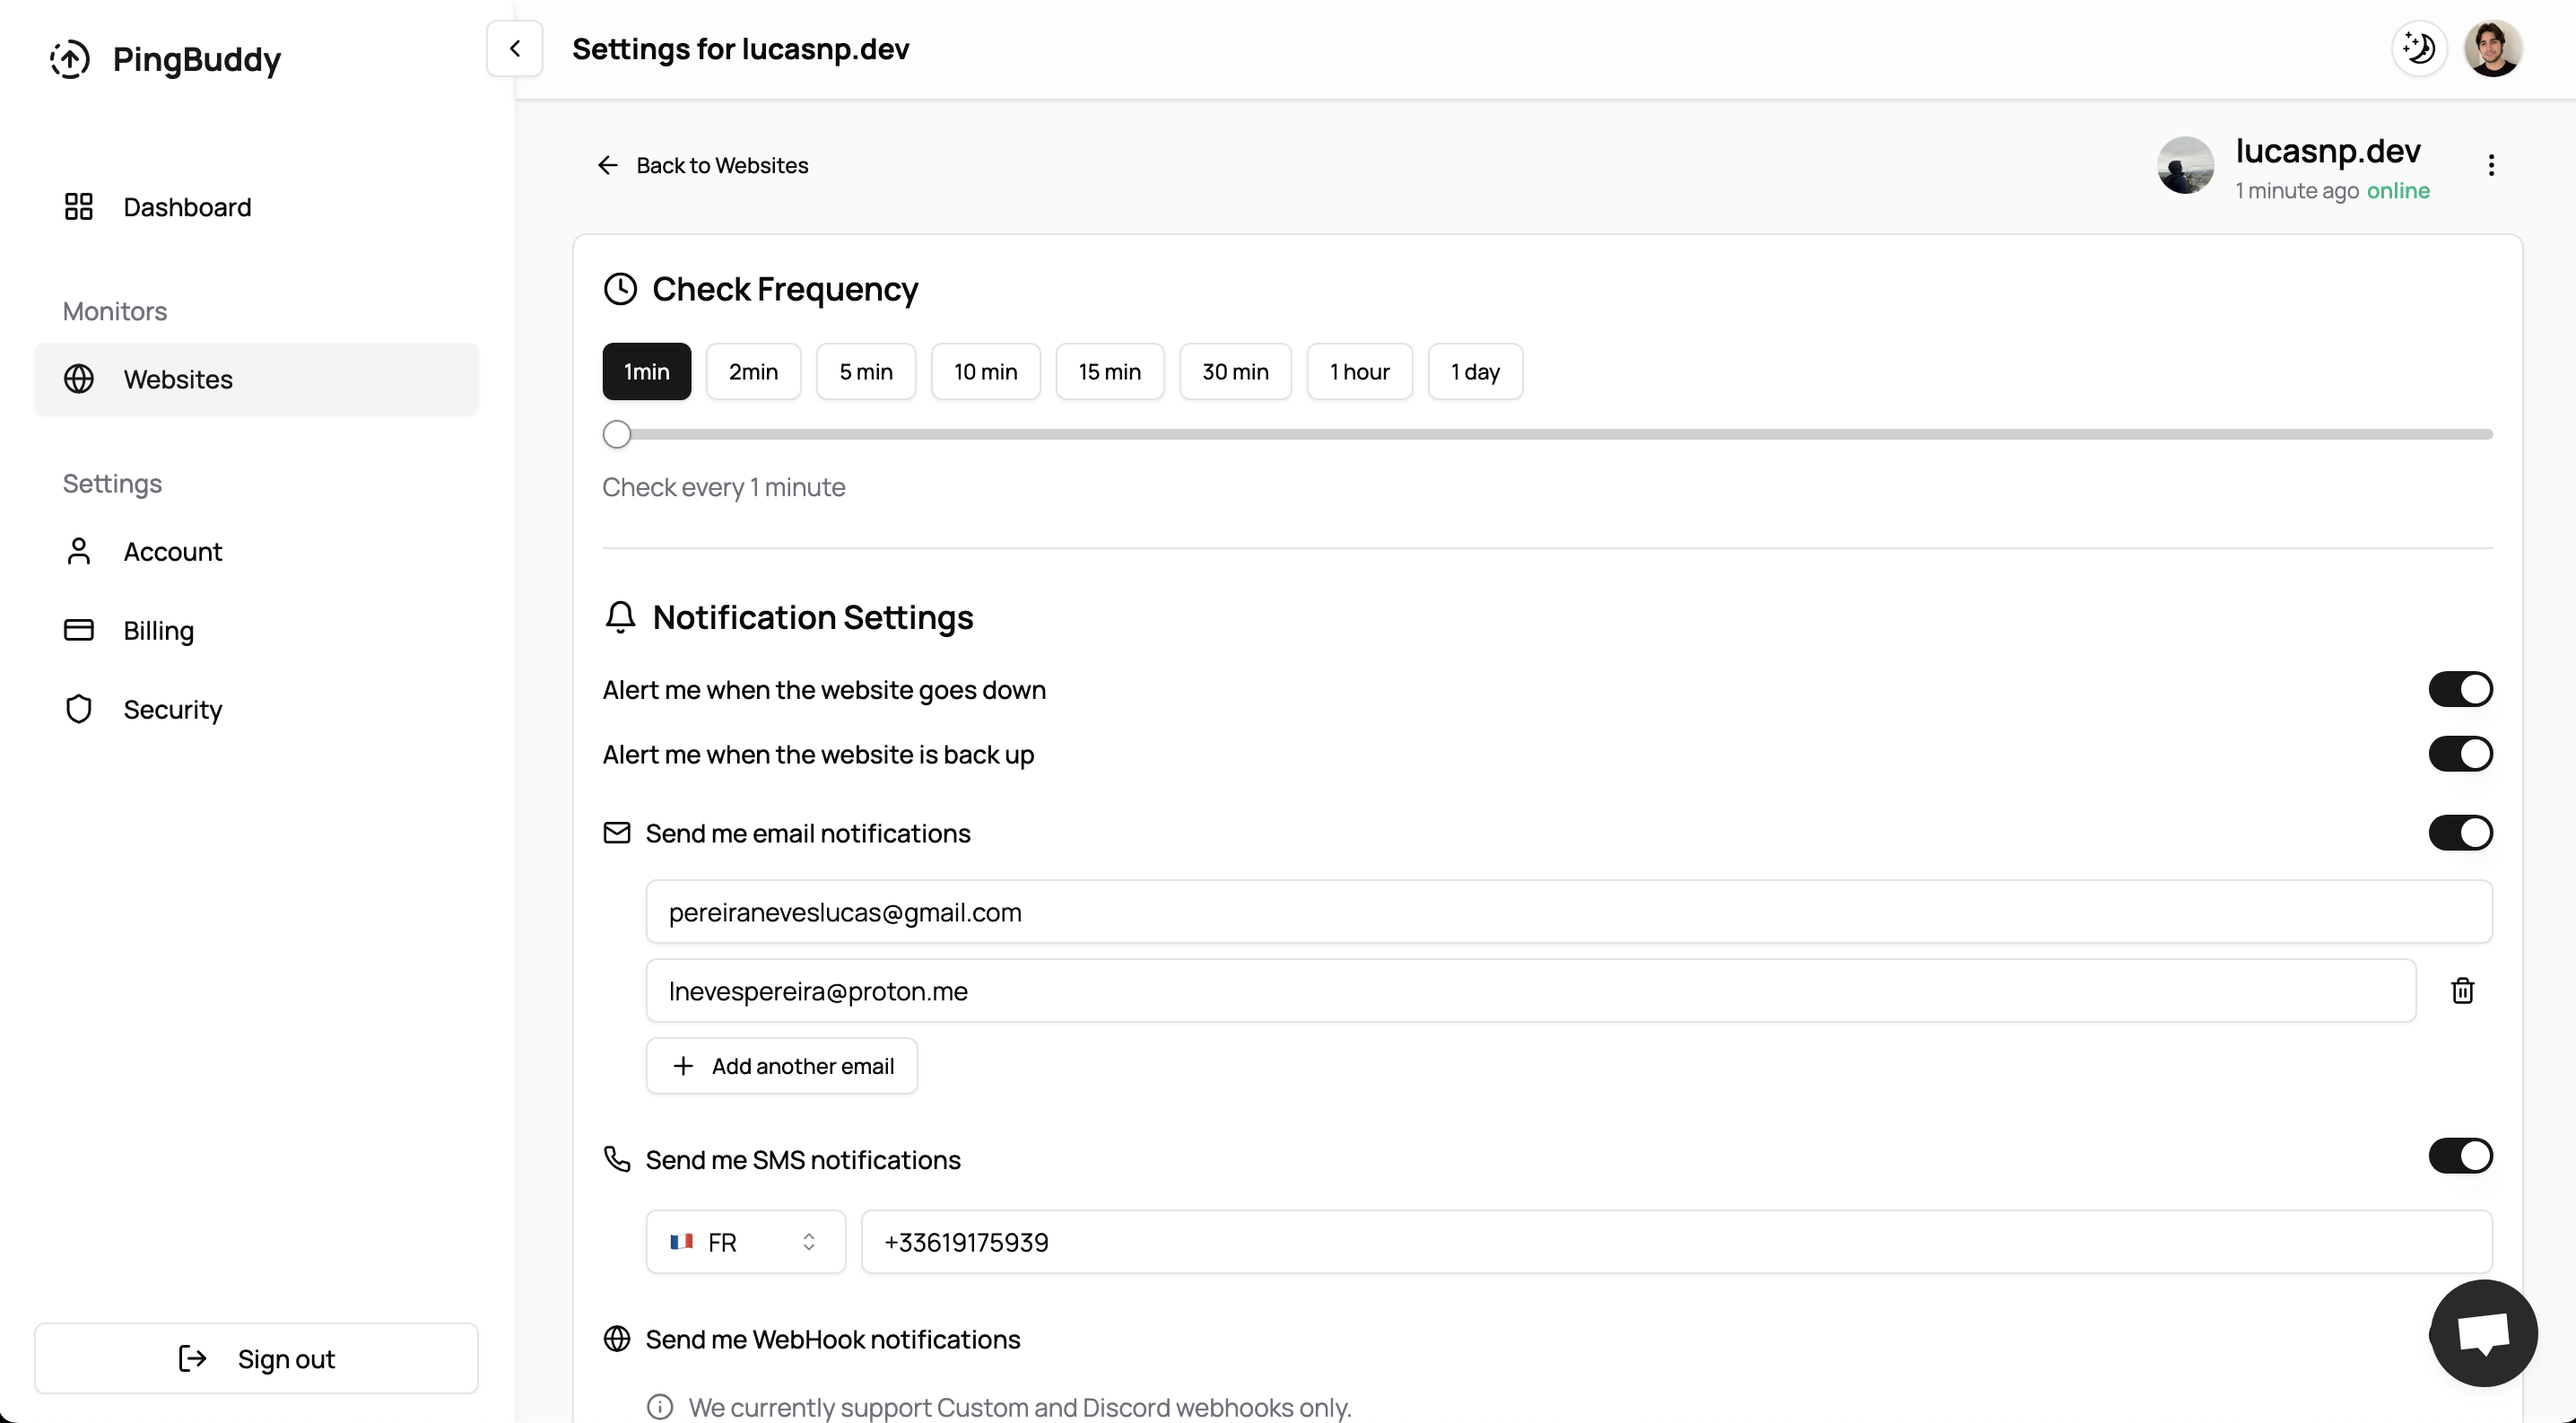The image size is (2576, 1423).
Task: Click the French flag icon
Action: [x=682, y=1242]
